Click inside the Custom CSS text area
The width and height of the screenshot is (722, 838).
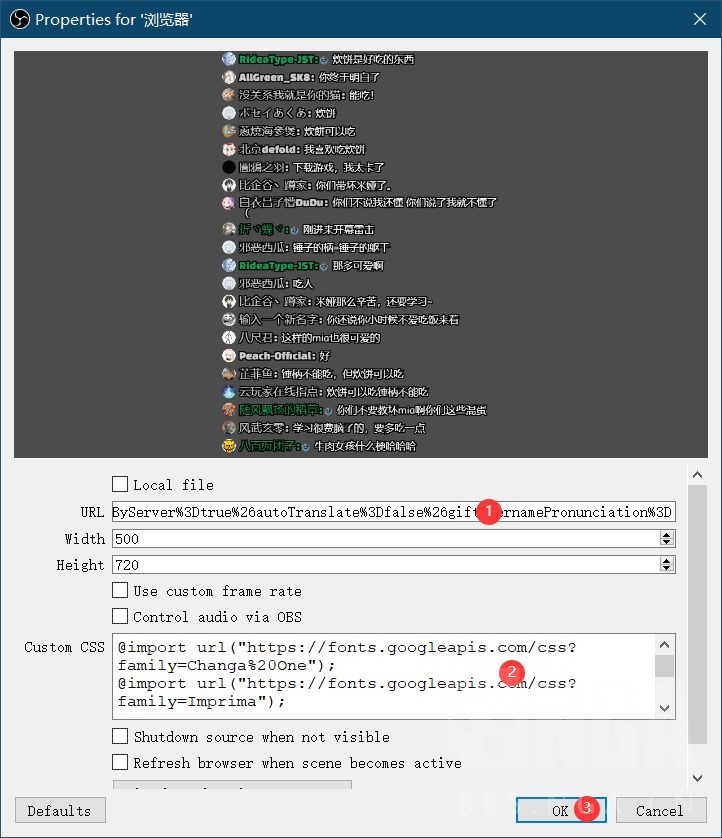point(383,676)
